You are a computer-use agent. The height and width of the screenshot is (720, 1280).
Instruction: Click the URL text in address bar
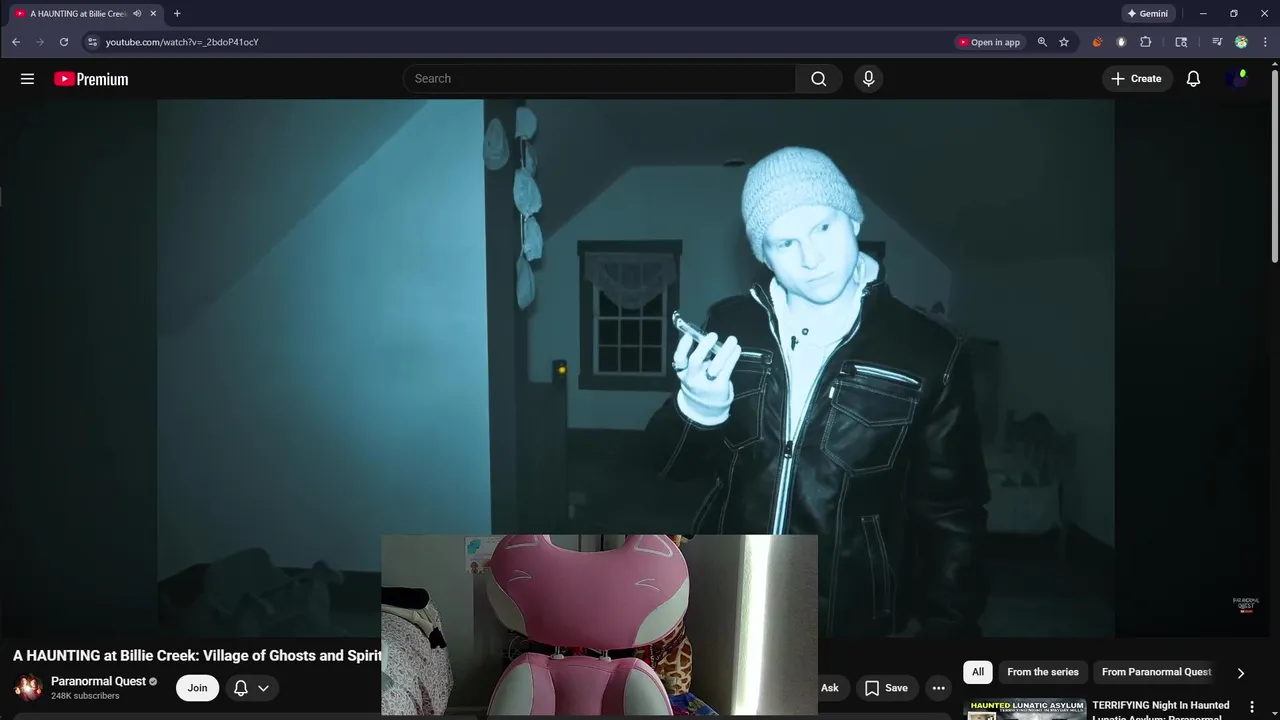coord(182,42)
